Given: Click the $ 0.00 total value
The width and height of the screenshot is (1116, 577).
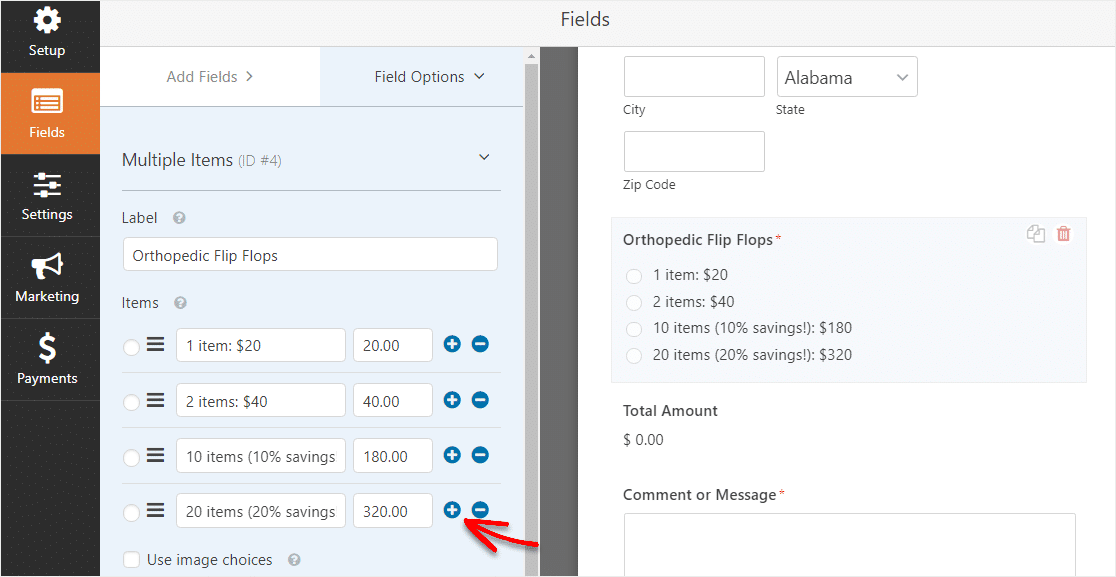Looking at the screenshot, I should 643,440.
